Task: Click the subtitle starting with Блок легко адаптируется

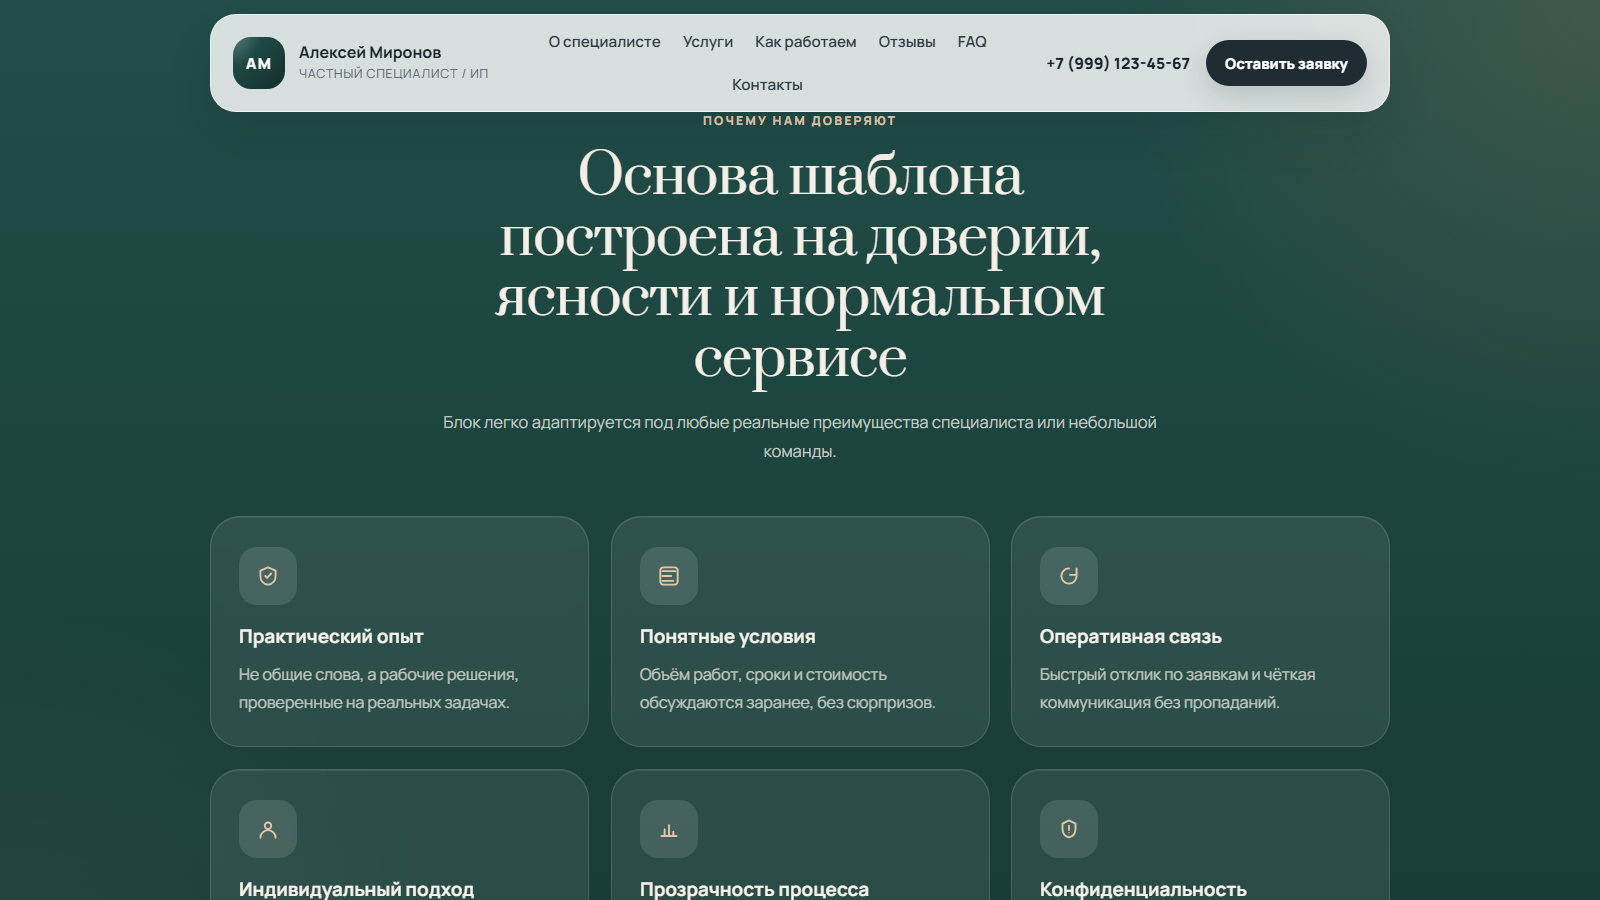Action: point(800,437)
